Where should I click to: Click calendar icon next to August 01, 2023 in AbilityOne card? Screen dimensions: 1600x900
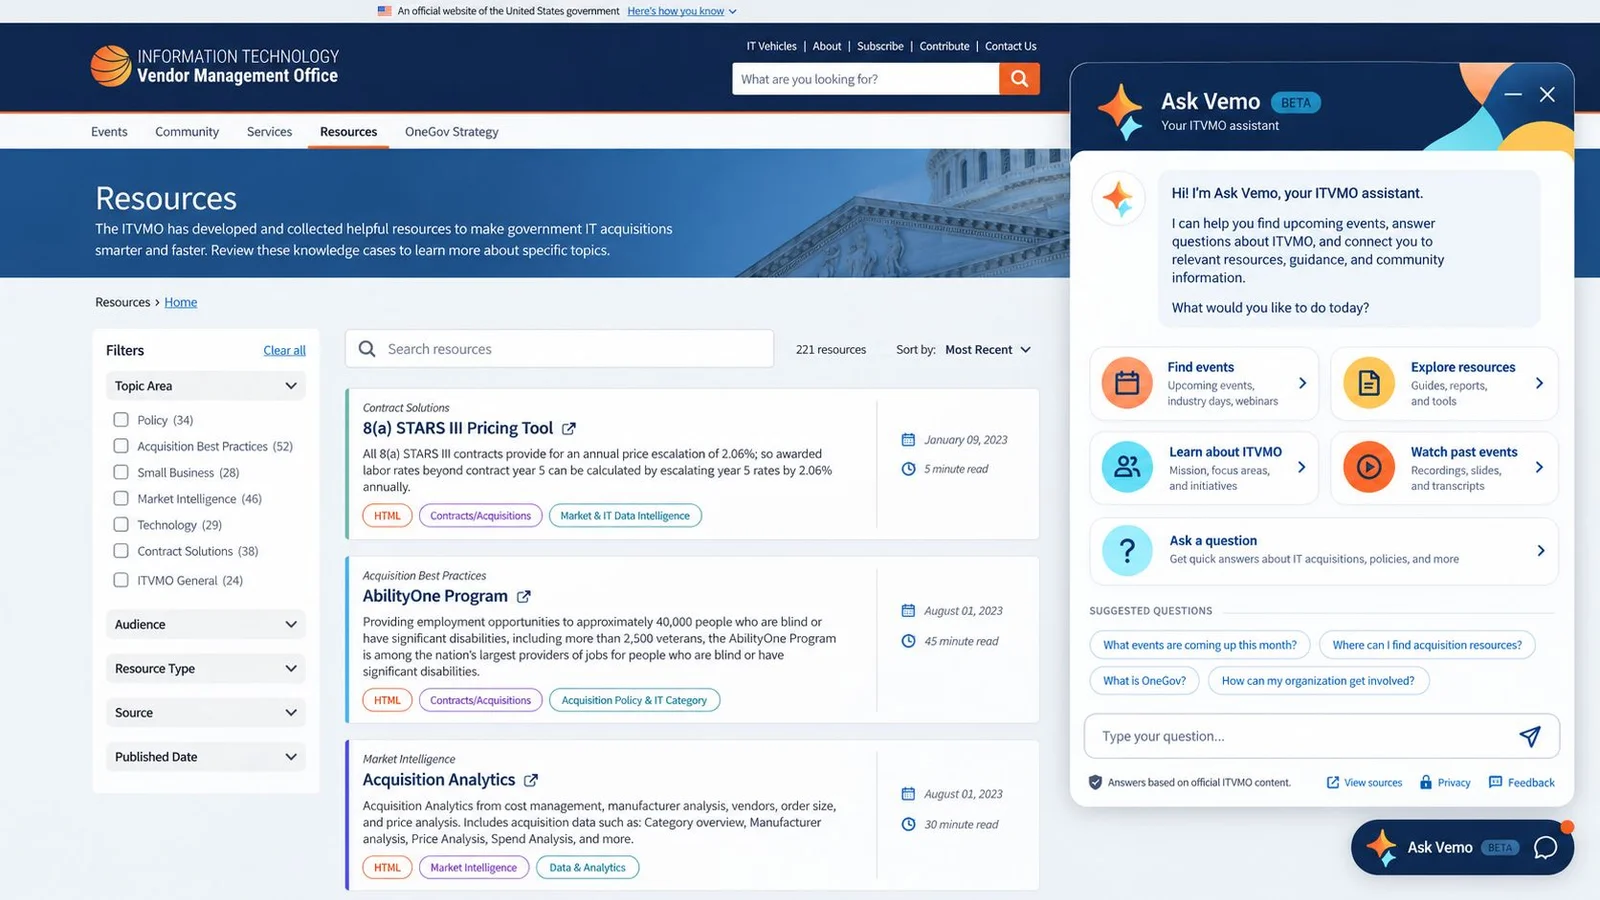(x=908, y=611)
